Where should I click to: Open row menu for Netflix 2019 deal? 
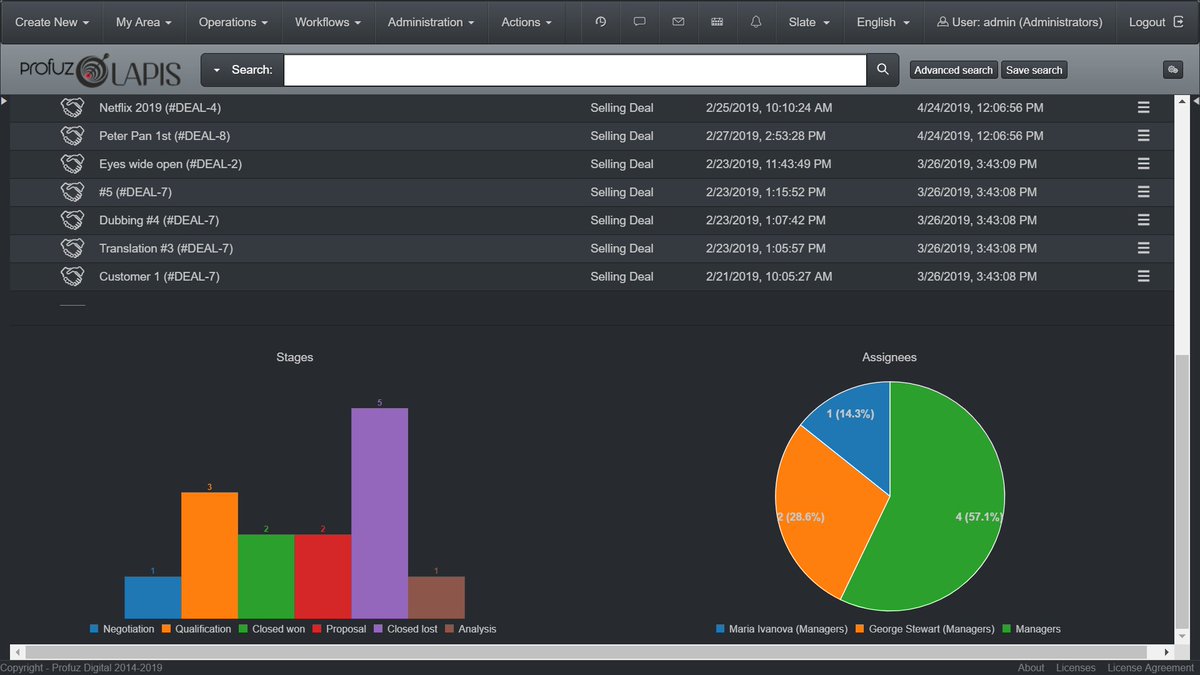(x=1144, y=108)
